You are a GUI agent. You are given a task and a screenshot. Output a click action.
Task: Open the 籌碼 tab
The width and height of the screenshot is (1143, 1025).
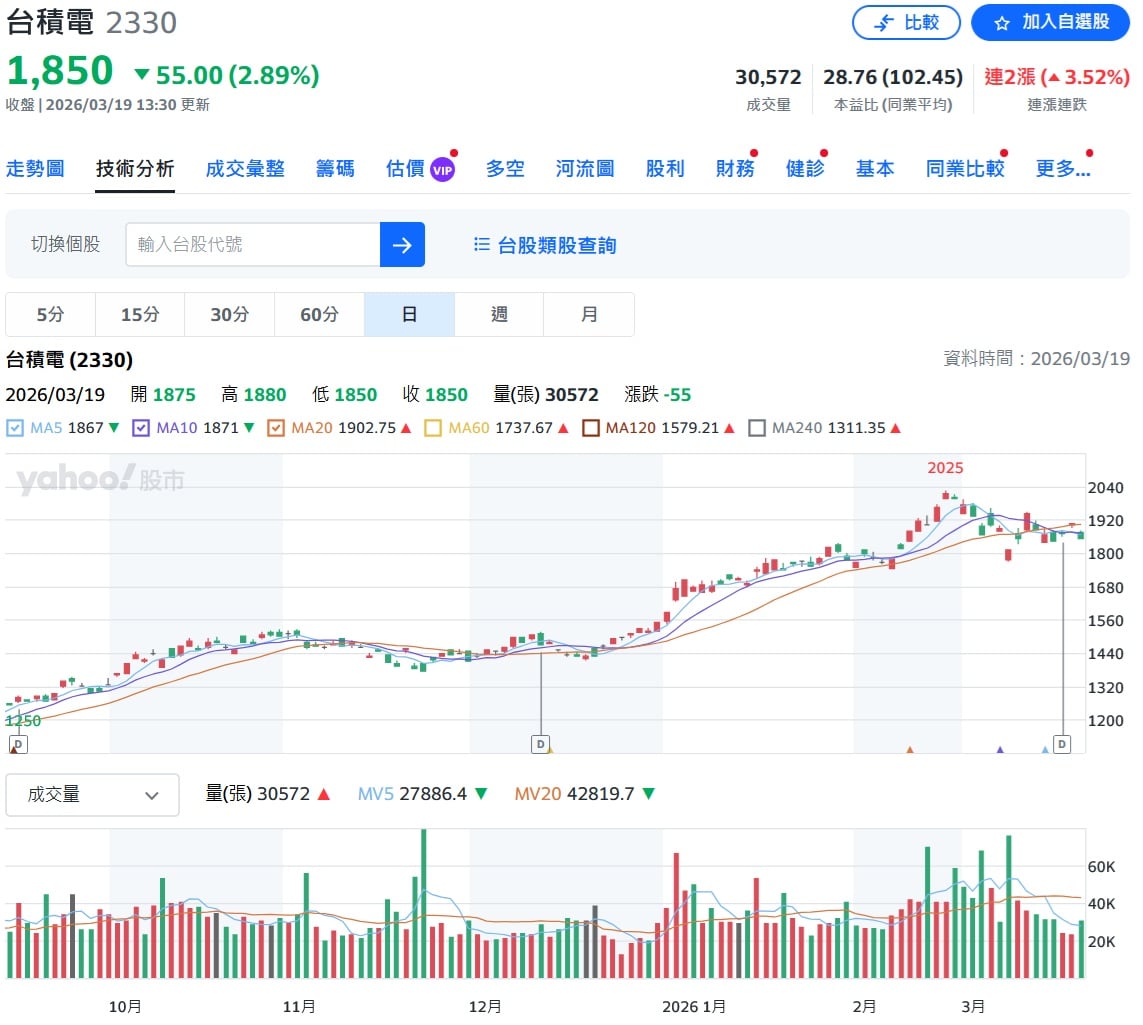[x=335, y=169]
